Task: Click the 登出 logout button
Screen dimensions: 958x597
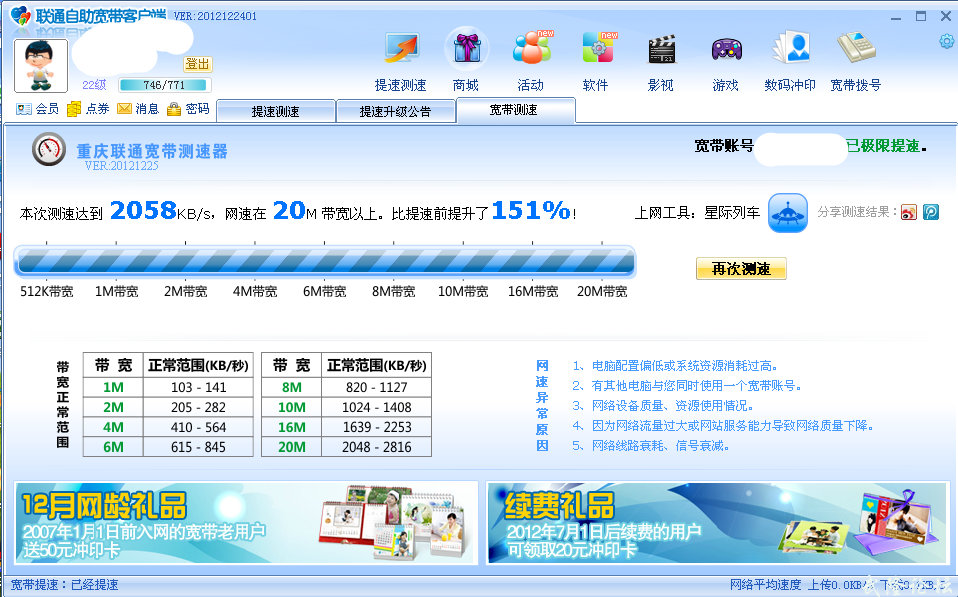Action: coord(197,64)
